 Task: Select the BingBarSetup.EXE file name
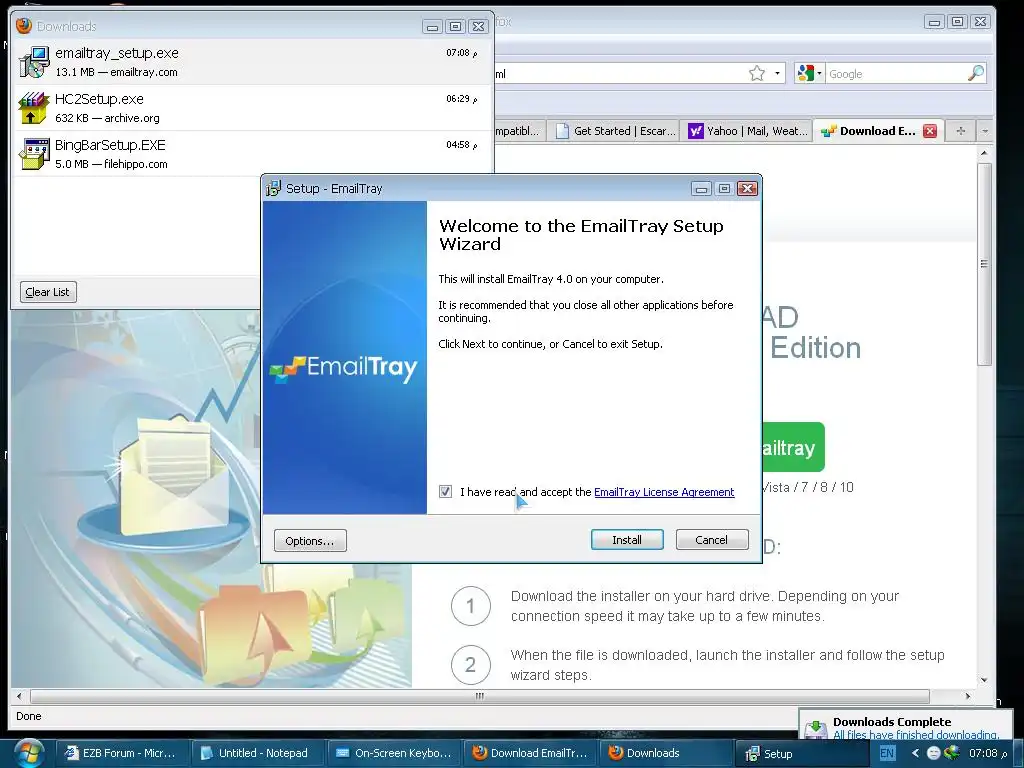click(x=110, y=145)
